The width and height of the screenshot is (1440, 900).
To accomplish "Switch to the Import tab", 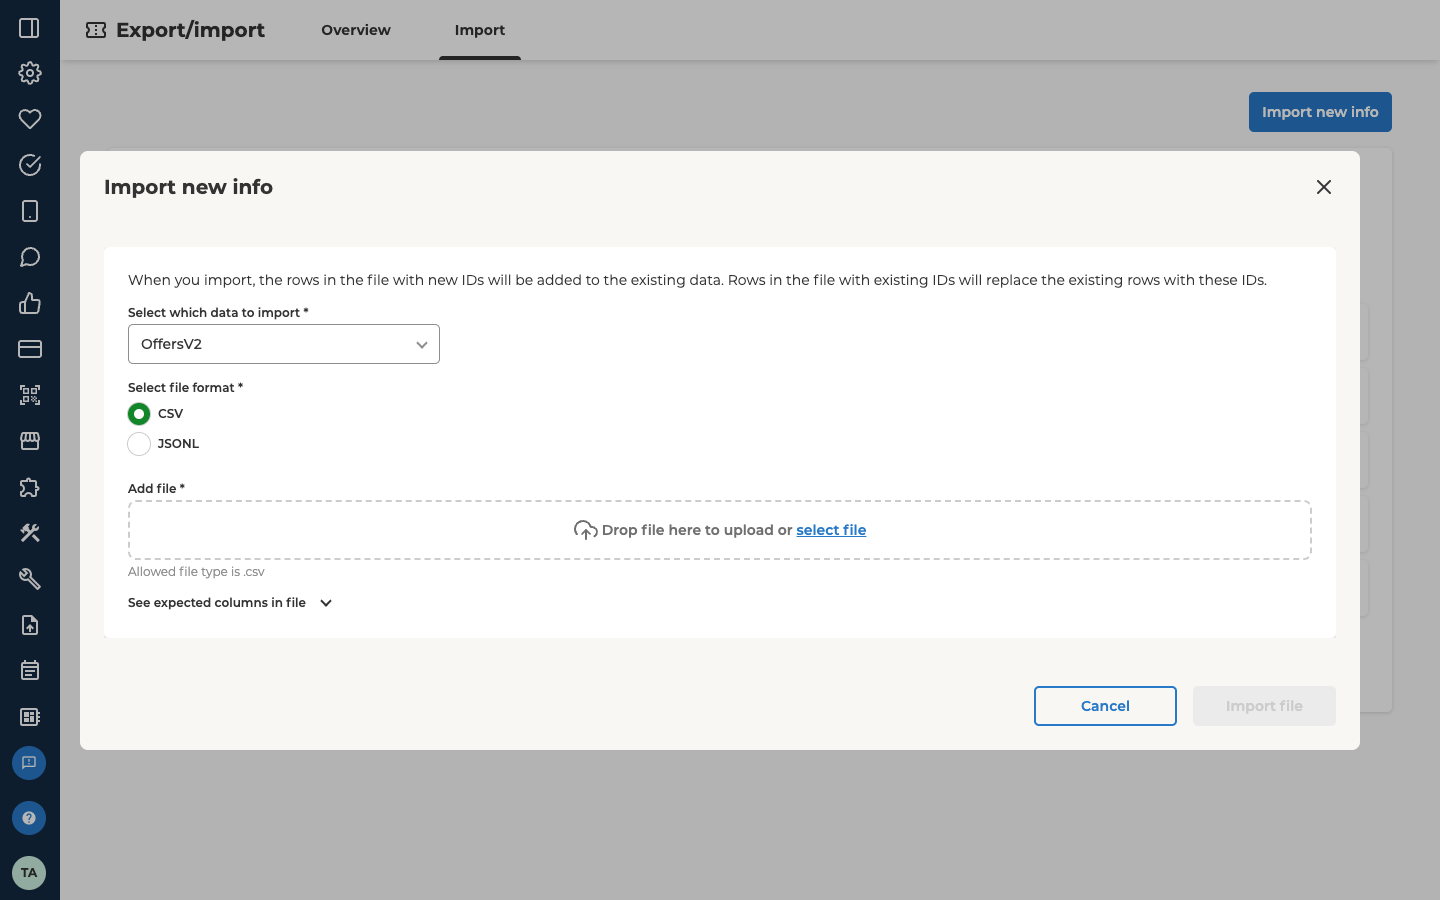I will 480,30.
